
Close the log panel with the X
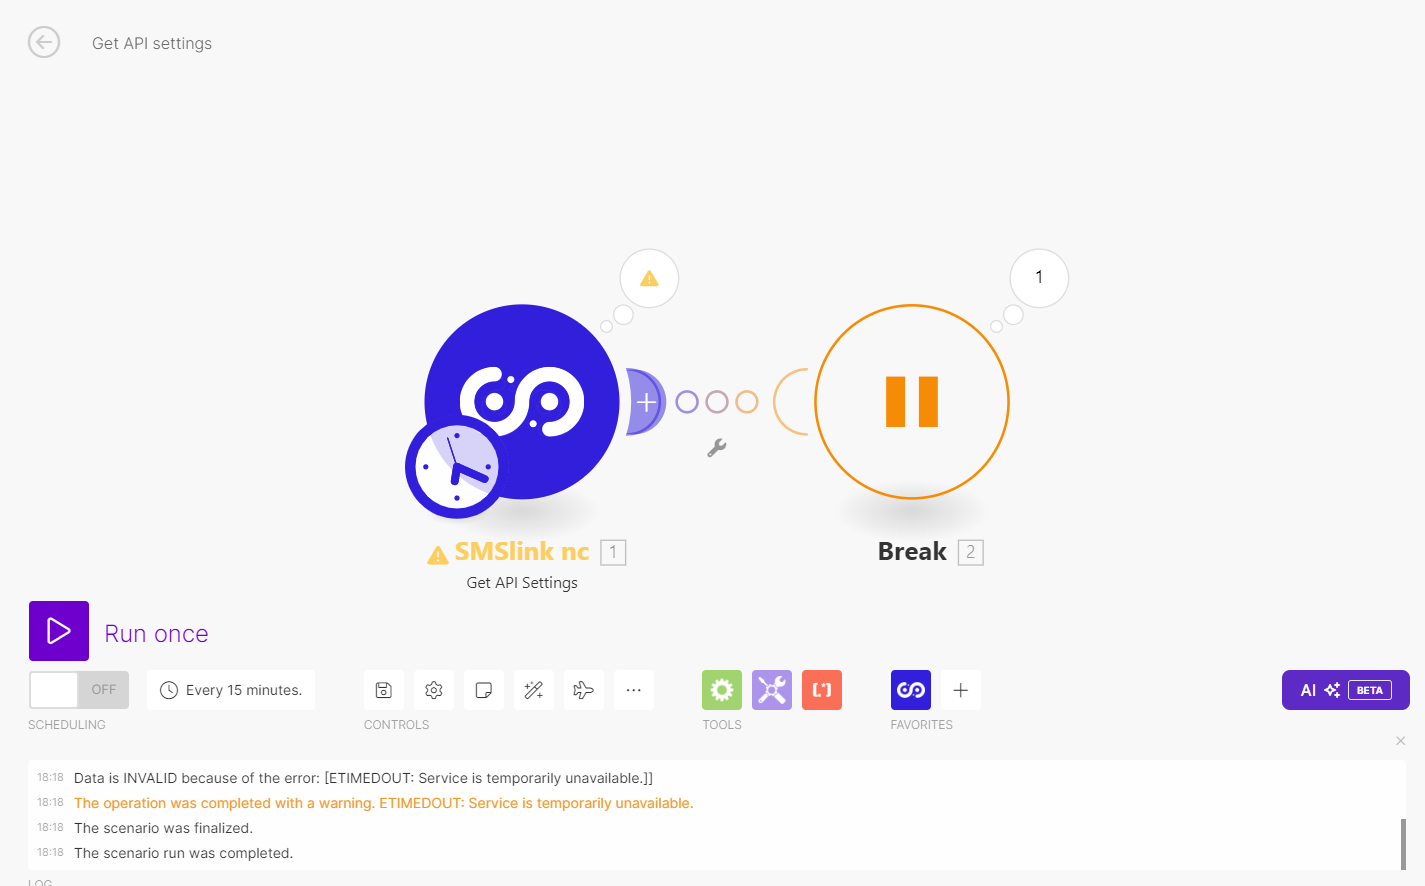point(1401,741)
